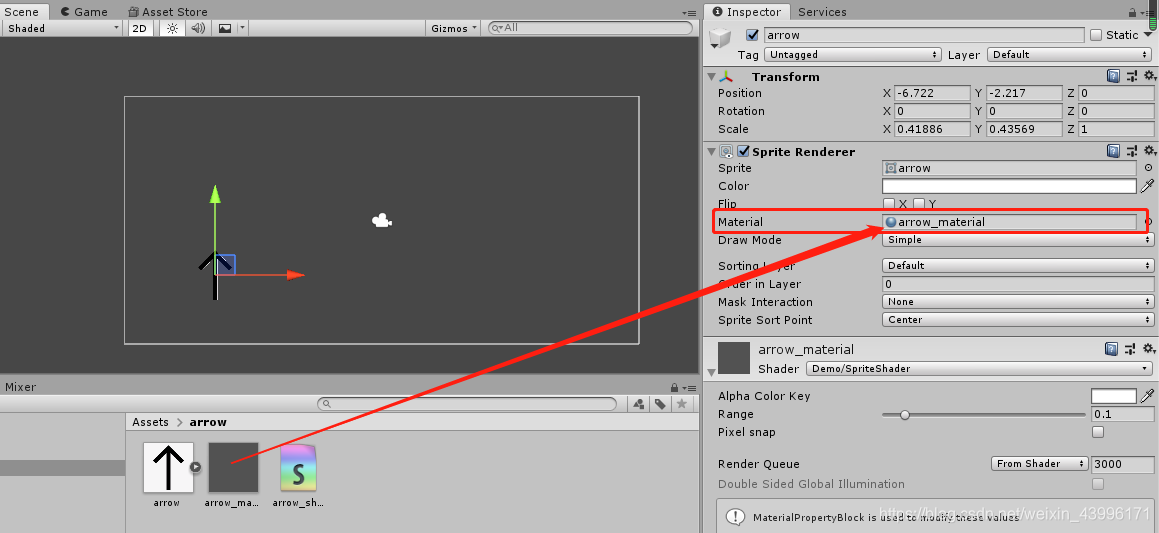
Task: Open Sprite Renderer gear menu
Action: pyautogui.click(x=1149, y=151)
